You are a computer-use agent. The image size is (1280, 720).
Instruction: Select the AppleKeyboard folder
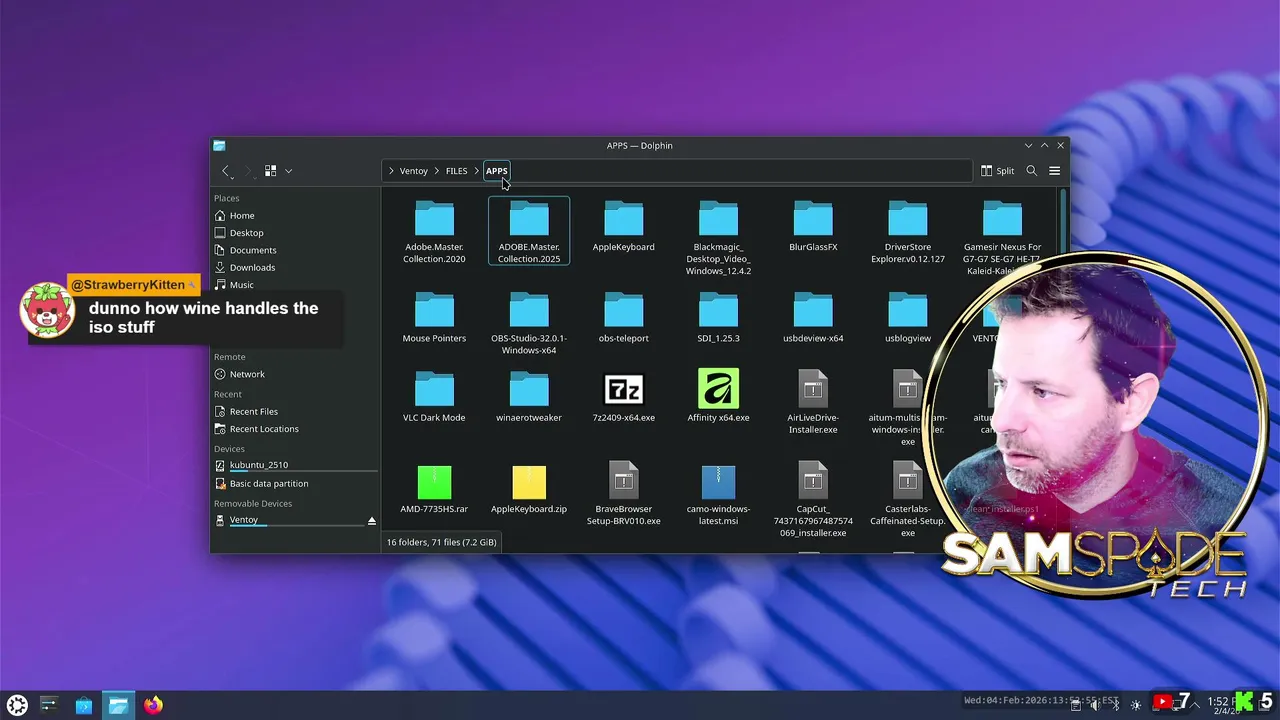tap(624, 226)
